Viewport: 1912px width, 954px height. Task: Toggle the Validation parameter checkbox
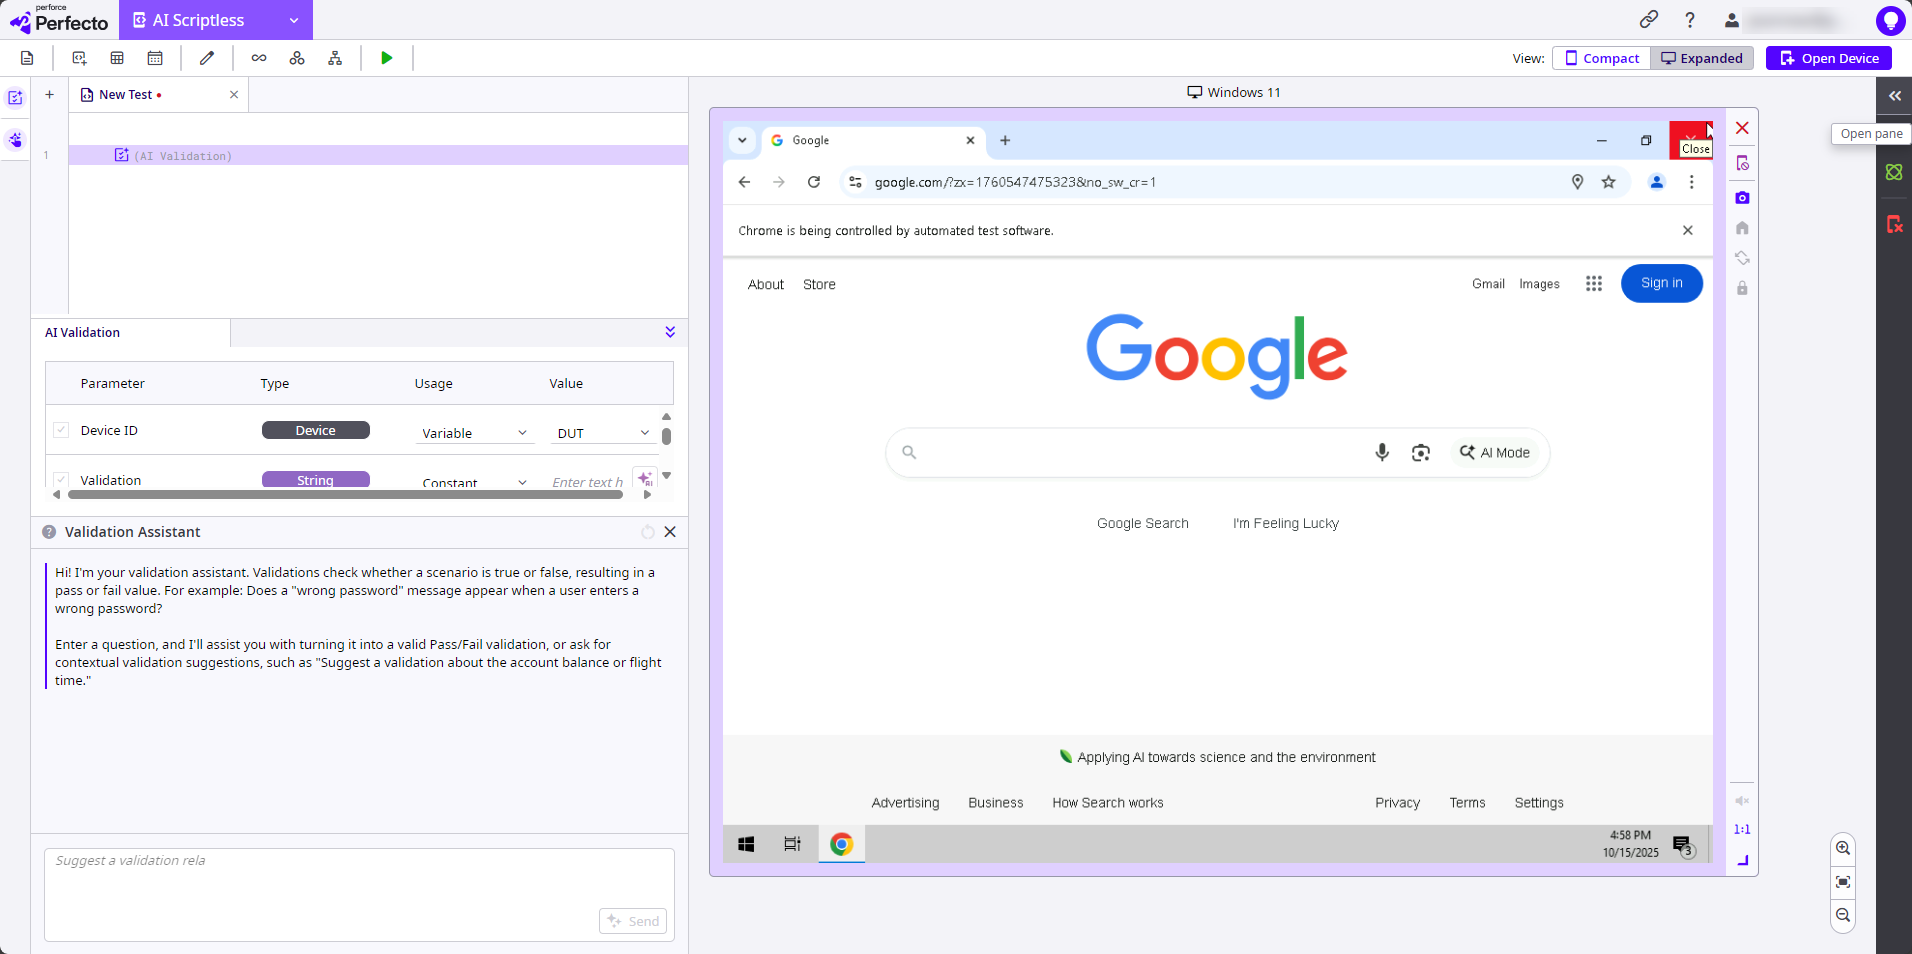[61, 480]
